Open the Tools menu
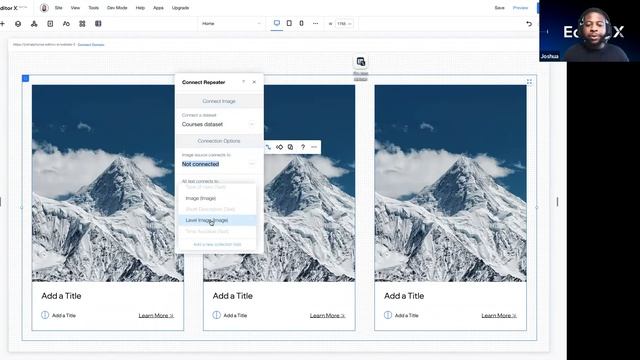 93,8
